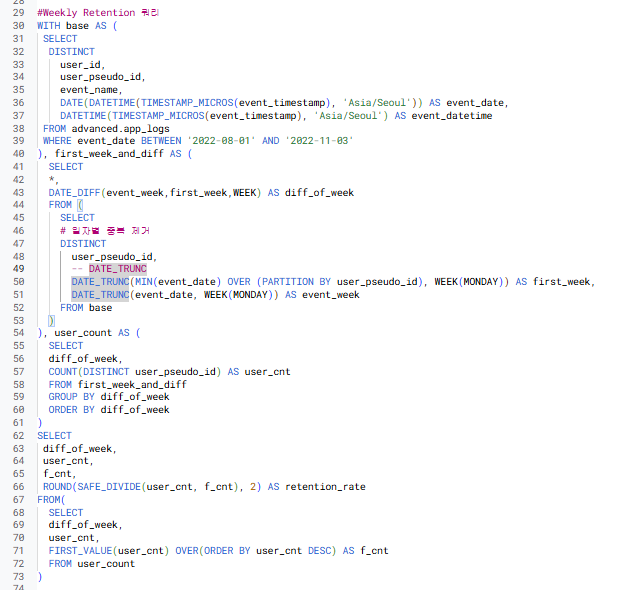Click the FIRST_VALUE function name
This screenshot has height=590, width=623.
(x=80, y=551)
